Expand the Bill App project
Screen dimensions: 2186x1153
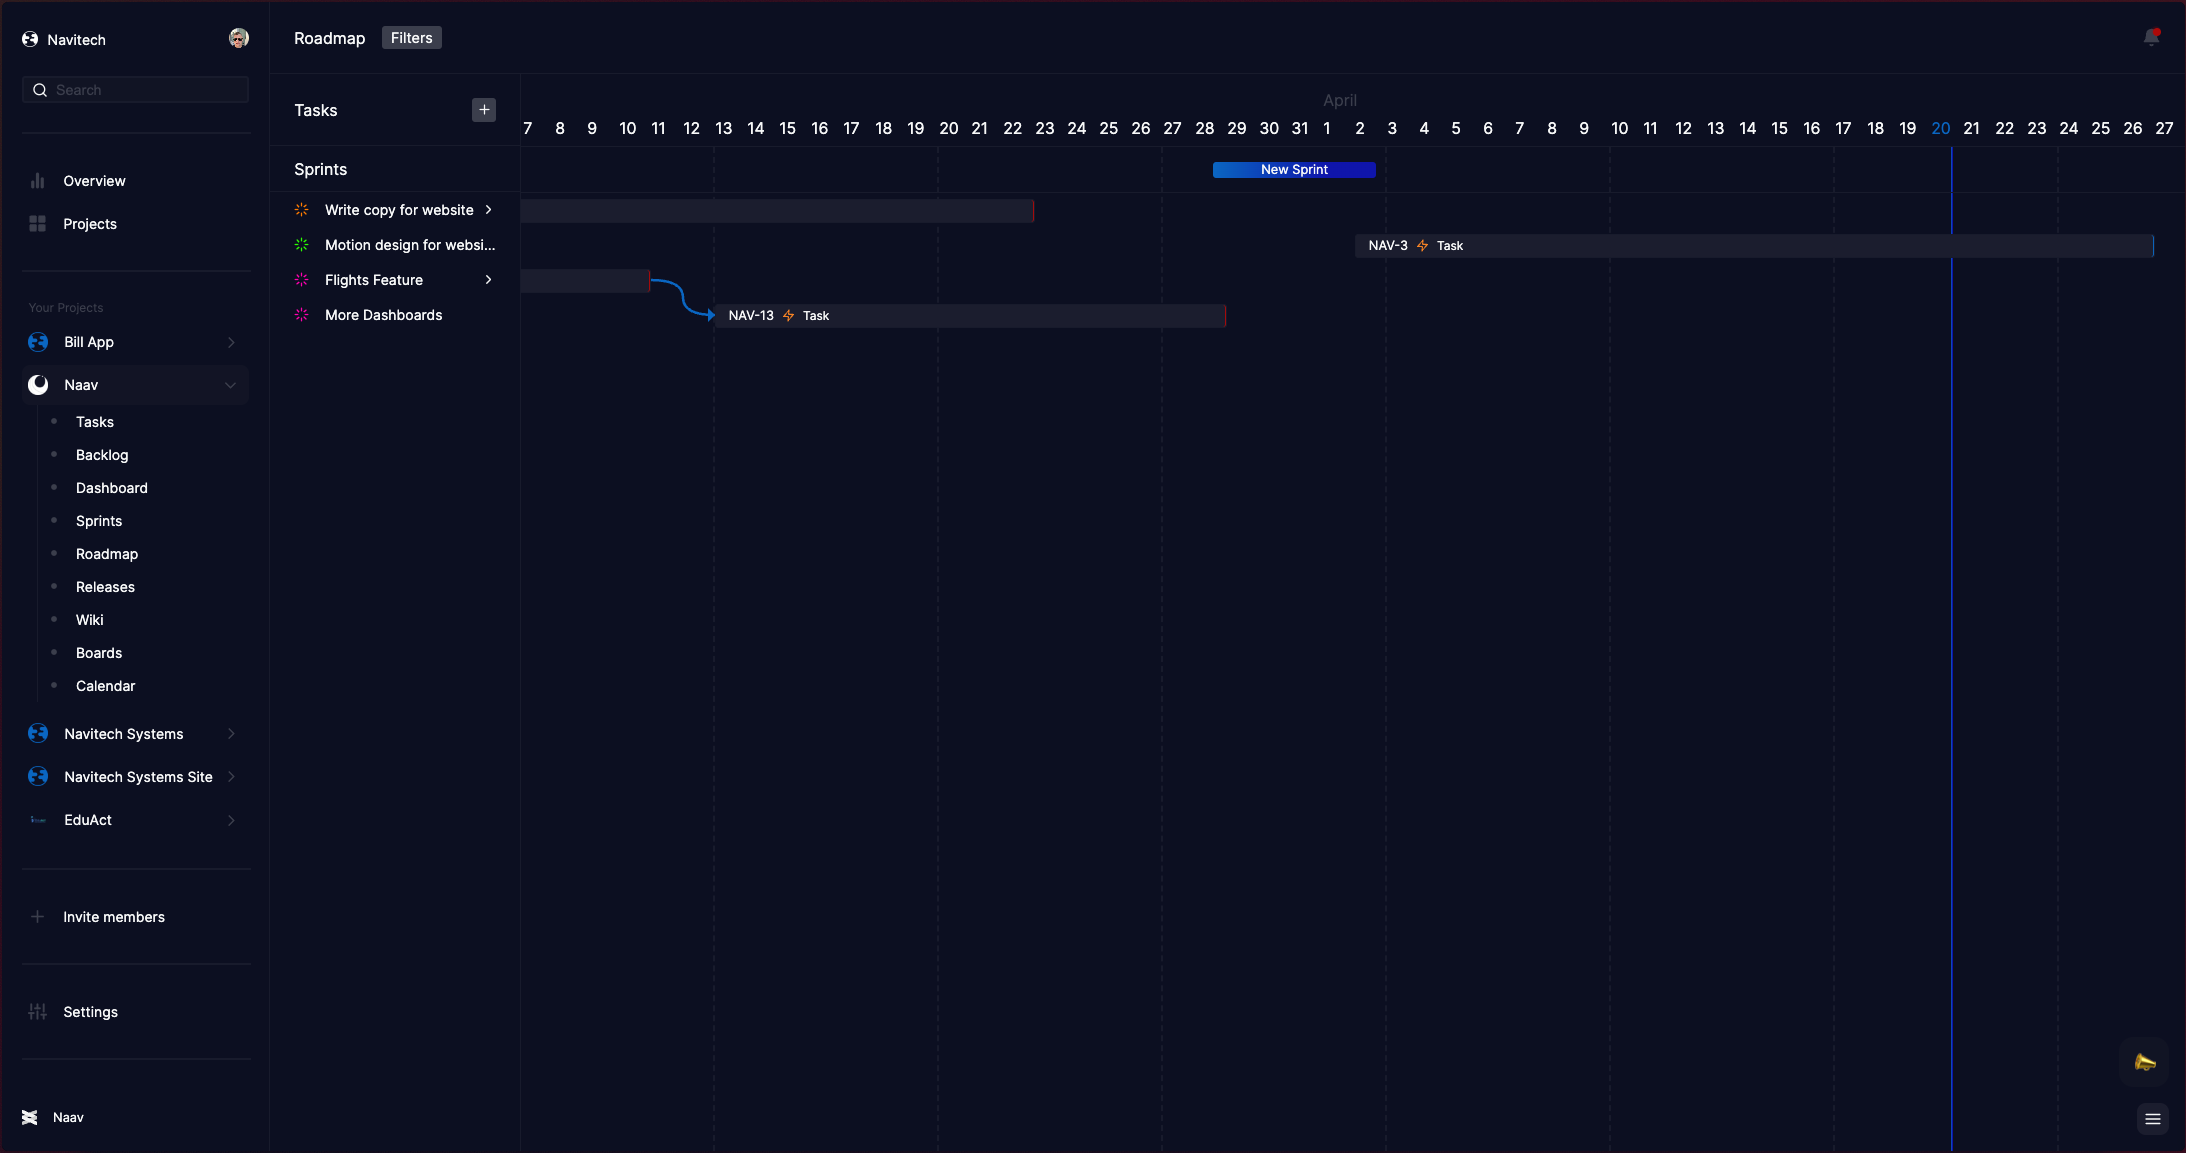231,342
